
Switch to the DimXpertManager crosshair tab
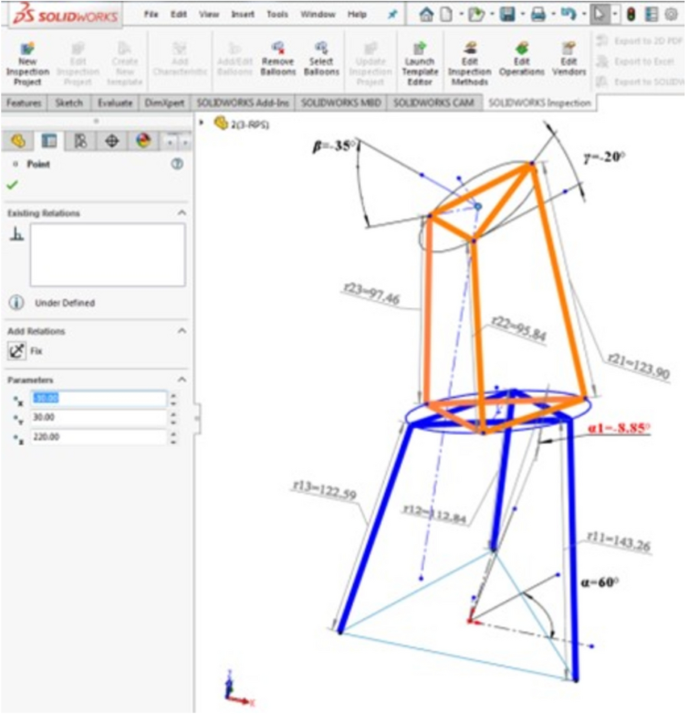112,141
